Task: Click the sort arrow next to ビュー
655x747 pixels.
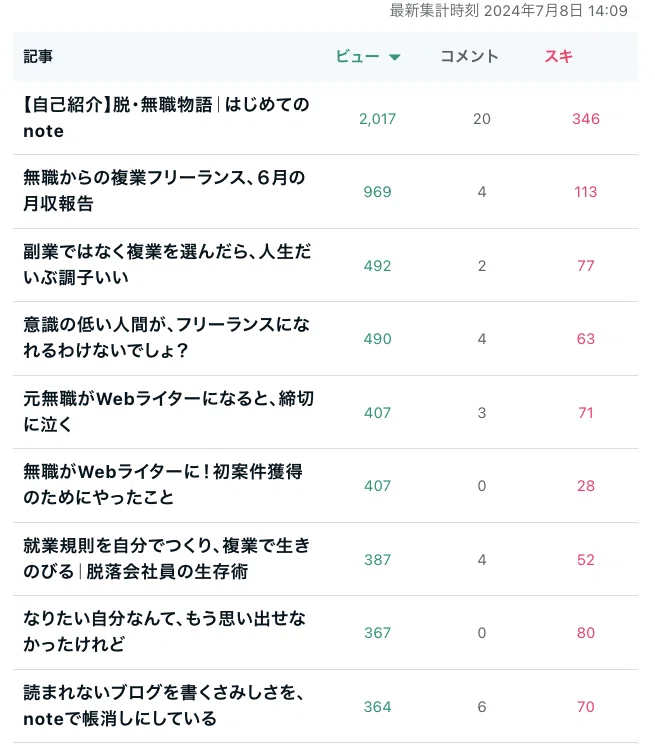Action: [x=394, y=57]
